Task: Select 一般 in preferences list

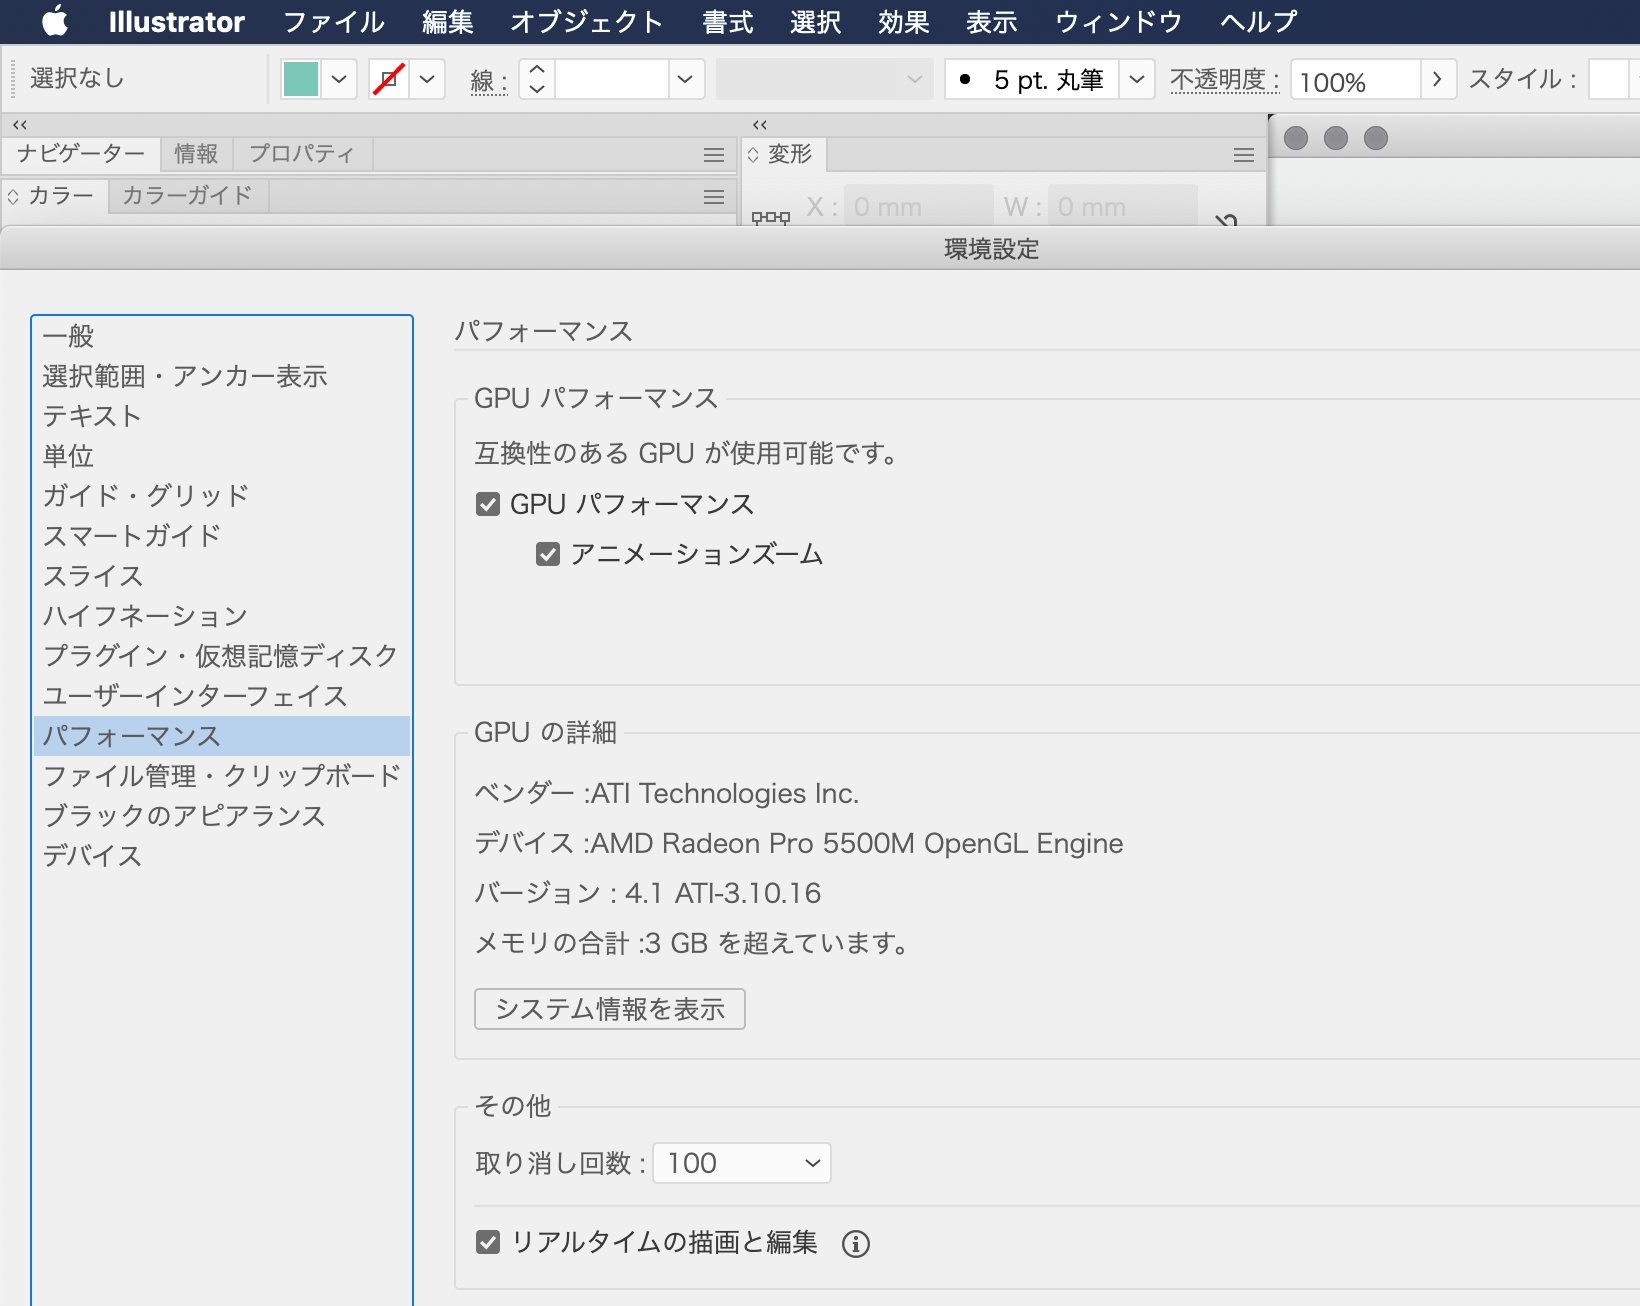Action: [x=222, y=336]
